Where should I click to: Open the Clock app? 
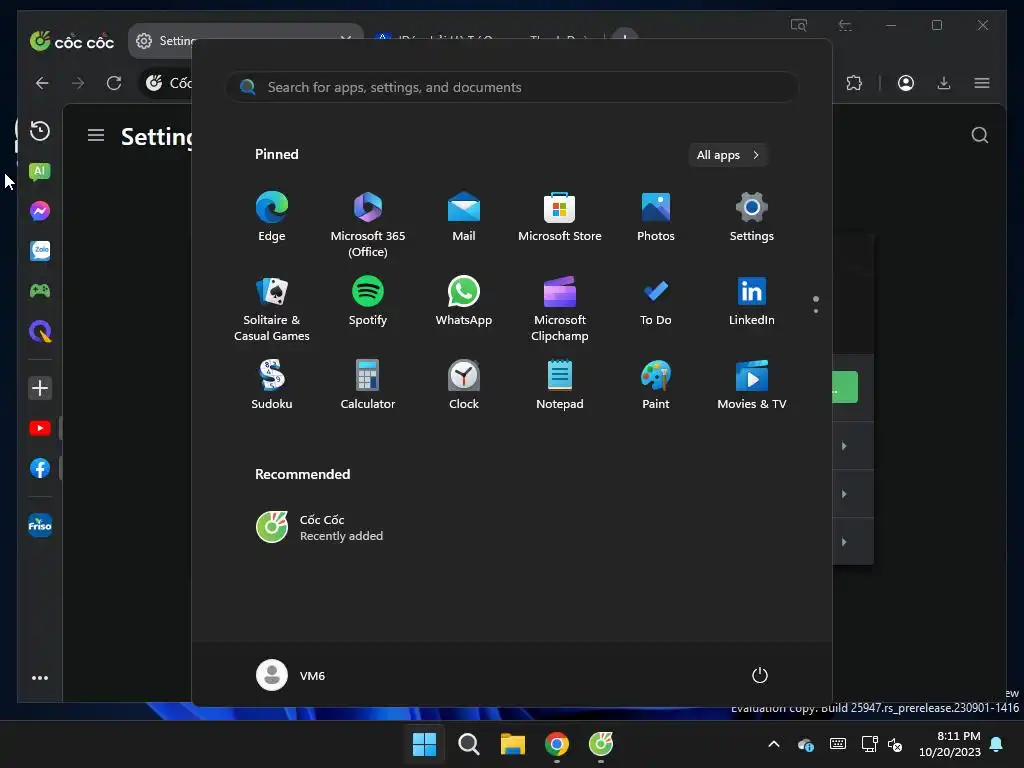pos(464,385)
